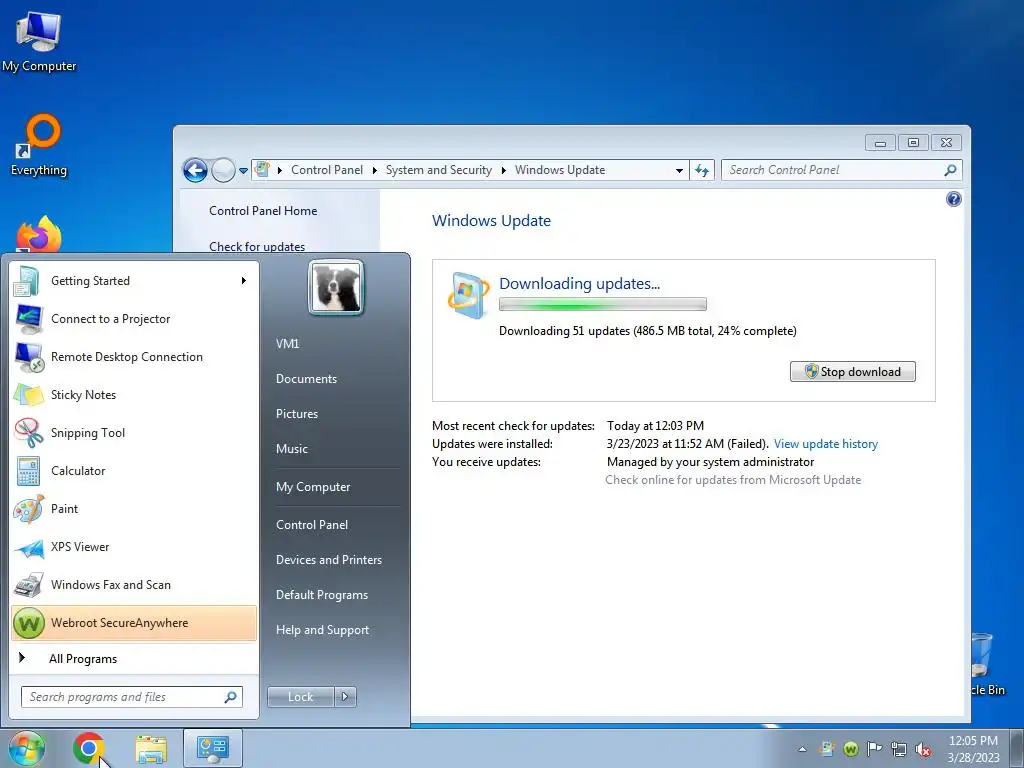Click the Back arrow in Control Panel
This screenshot has width=1024, height=768.
[x=195, y=170]
